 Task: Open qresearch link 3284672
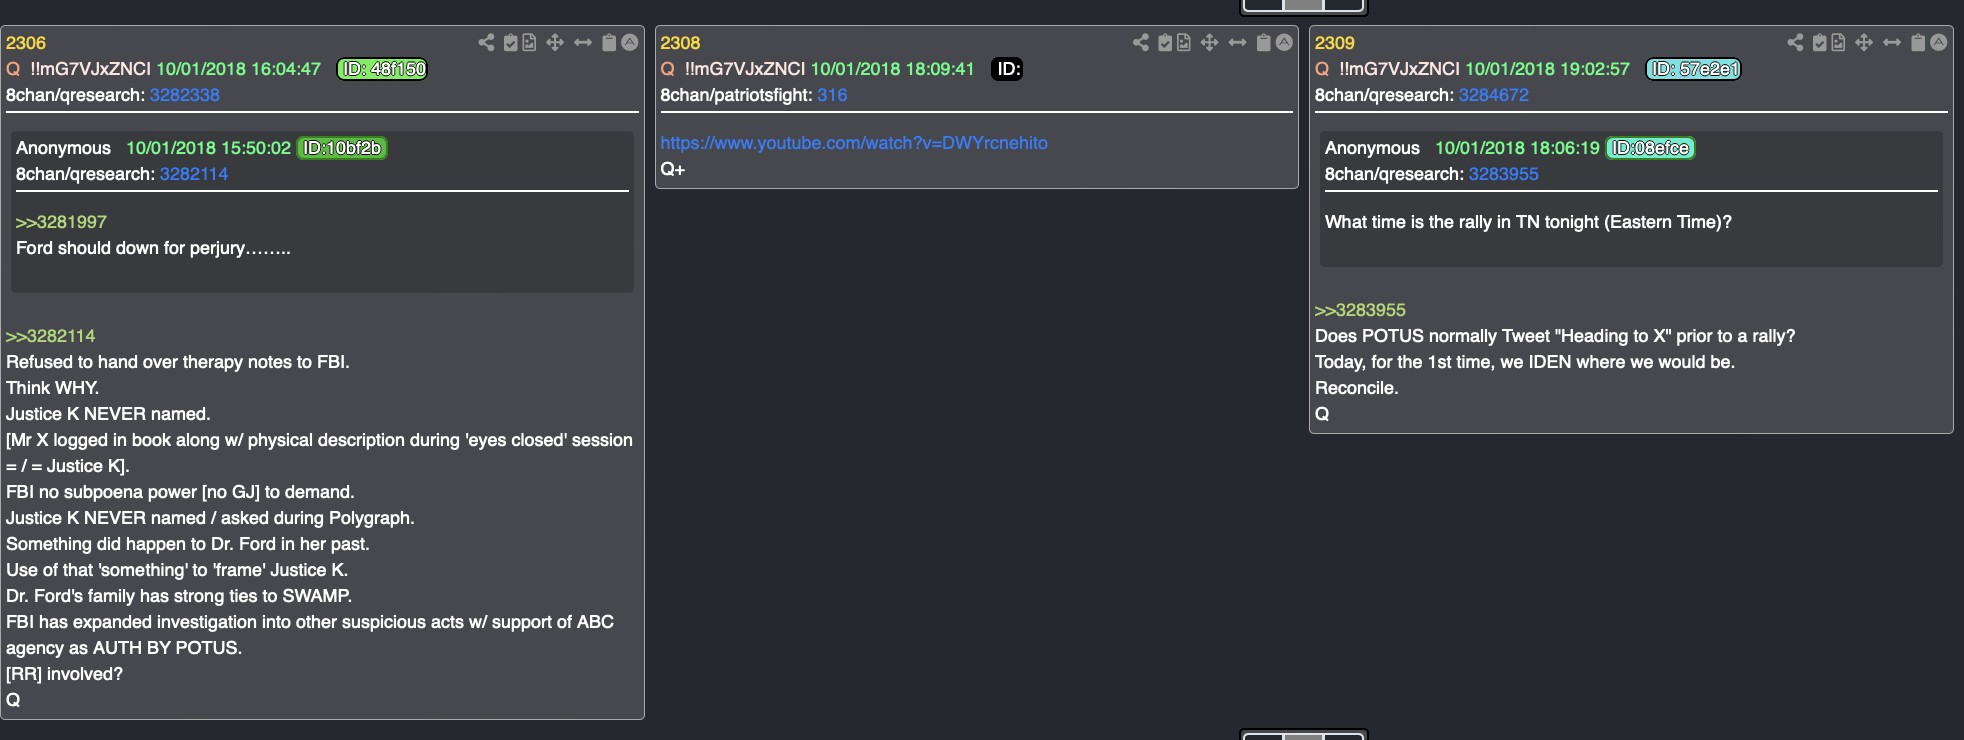click(x=1494, y=95)
